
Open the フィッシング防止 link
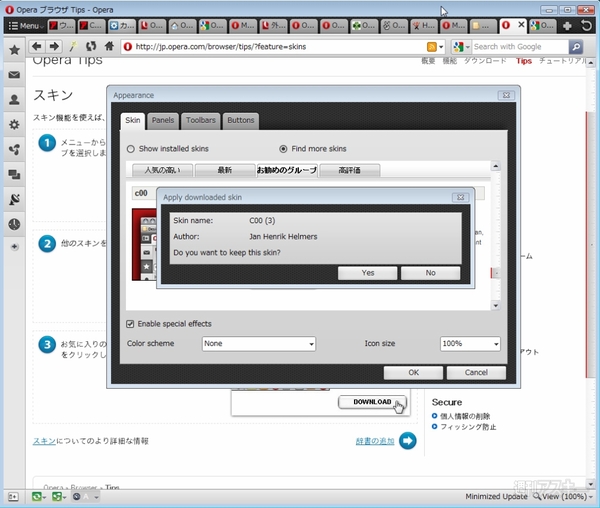468,427
